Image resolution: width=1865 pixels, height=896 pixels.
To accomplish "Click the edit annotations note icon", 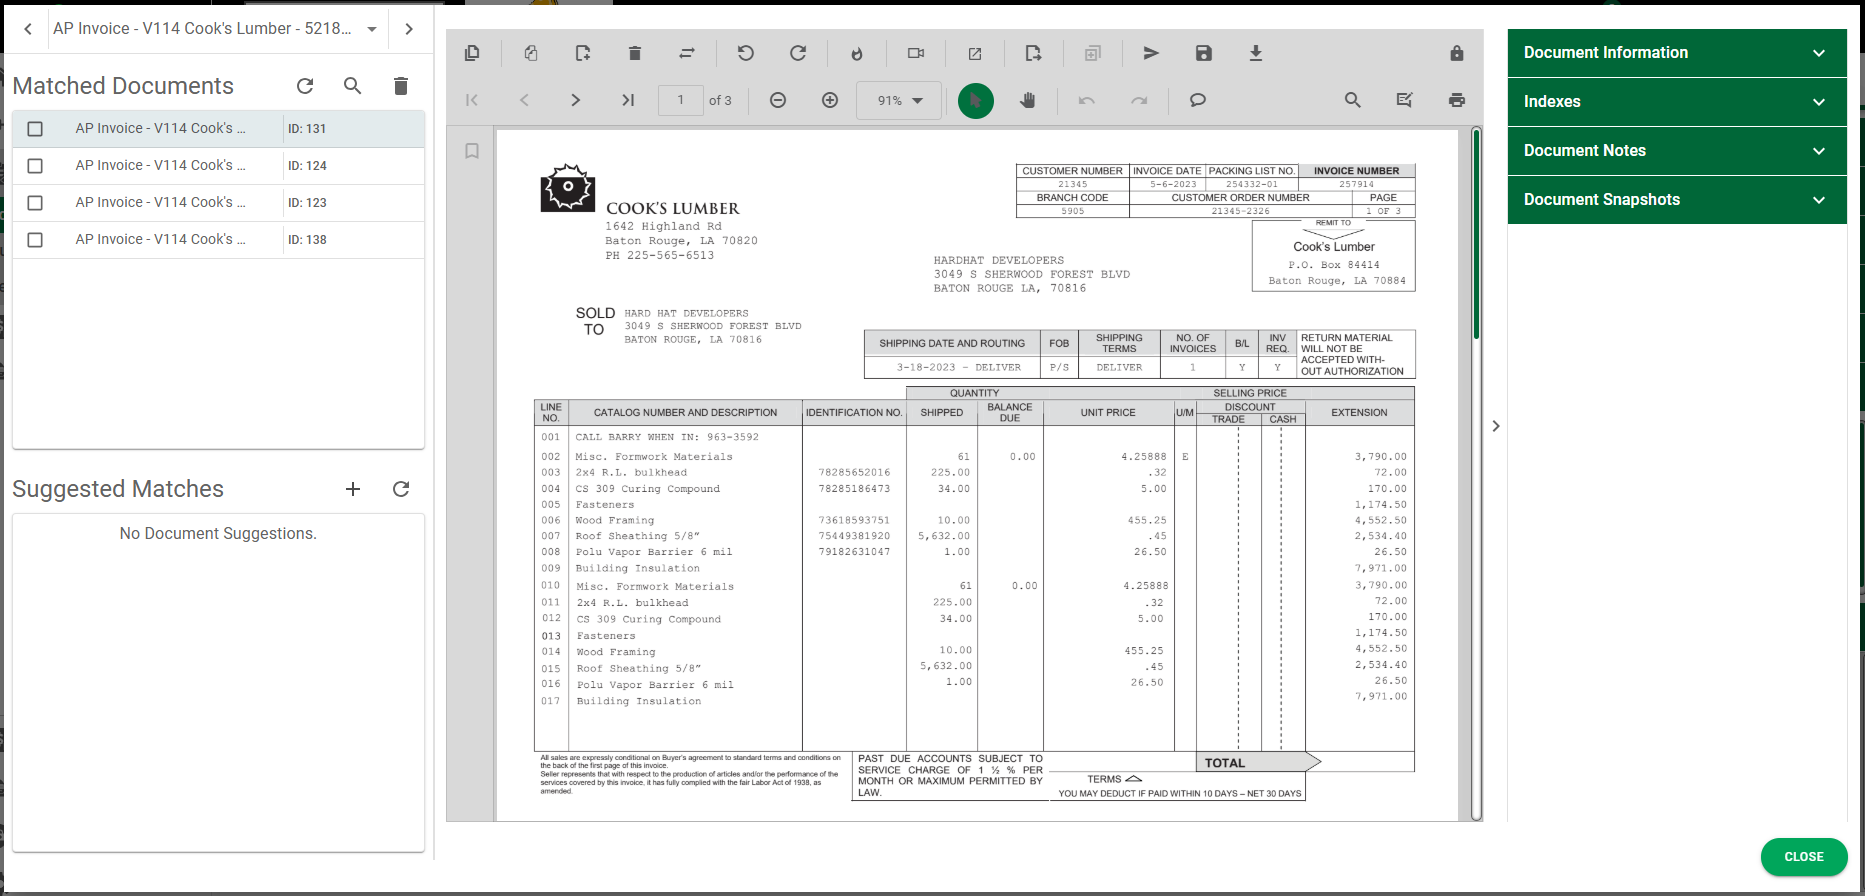I will pyautogui.click(x=1405, y=100).
